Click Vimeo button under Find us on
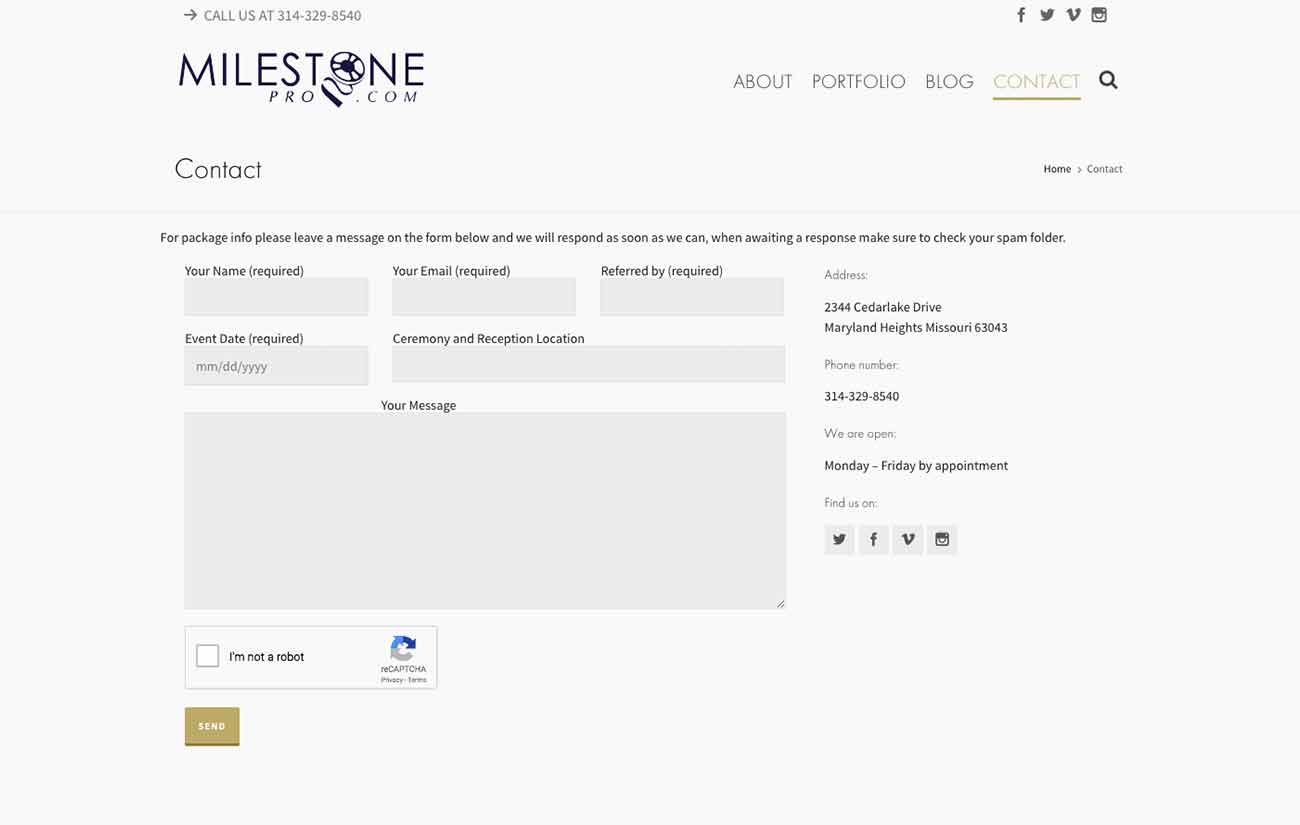 click(908, 540)
